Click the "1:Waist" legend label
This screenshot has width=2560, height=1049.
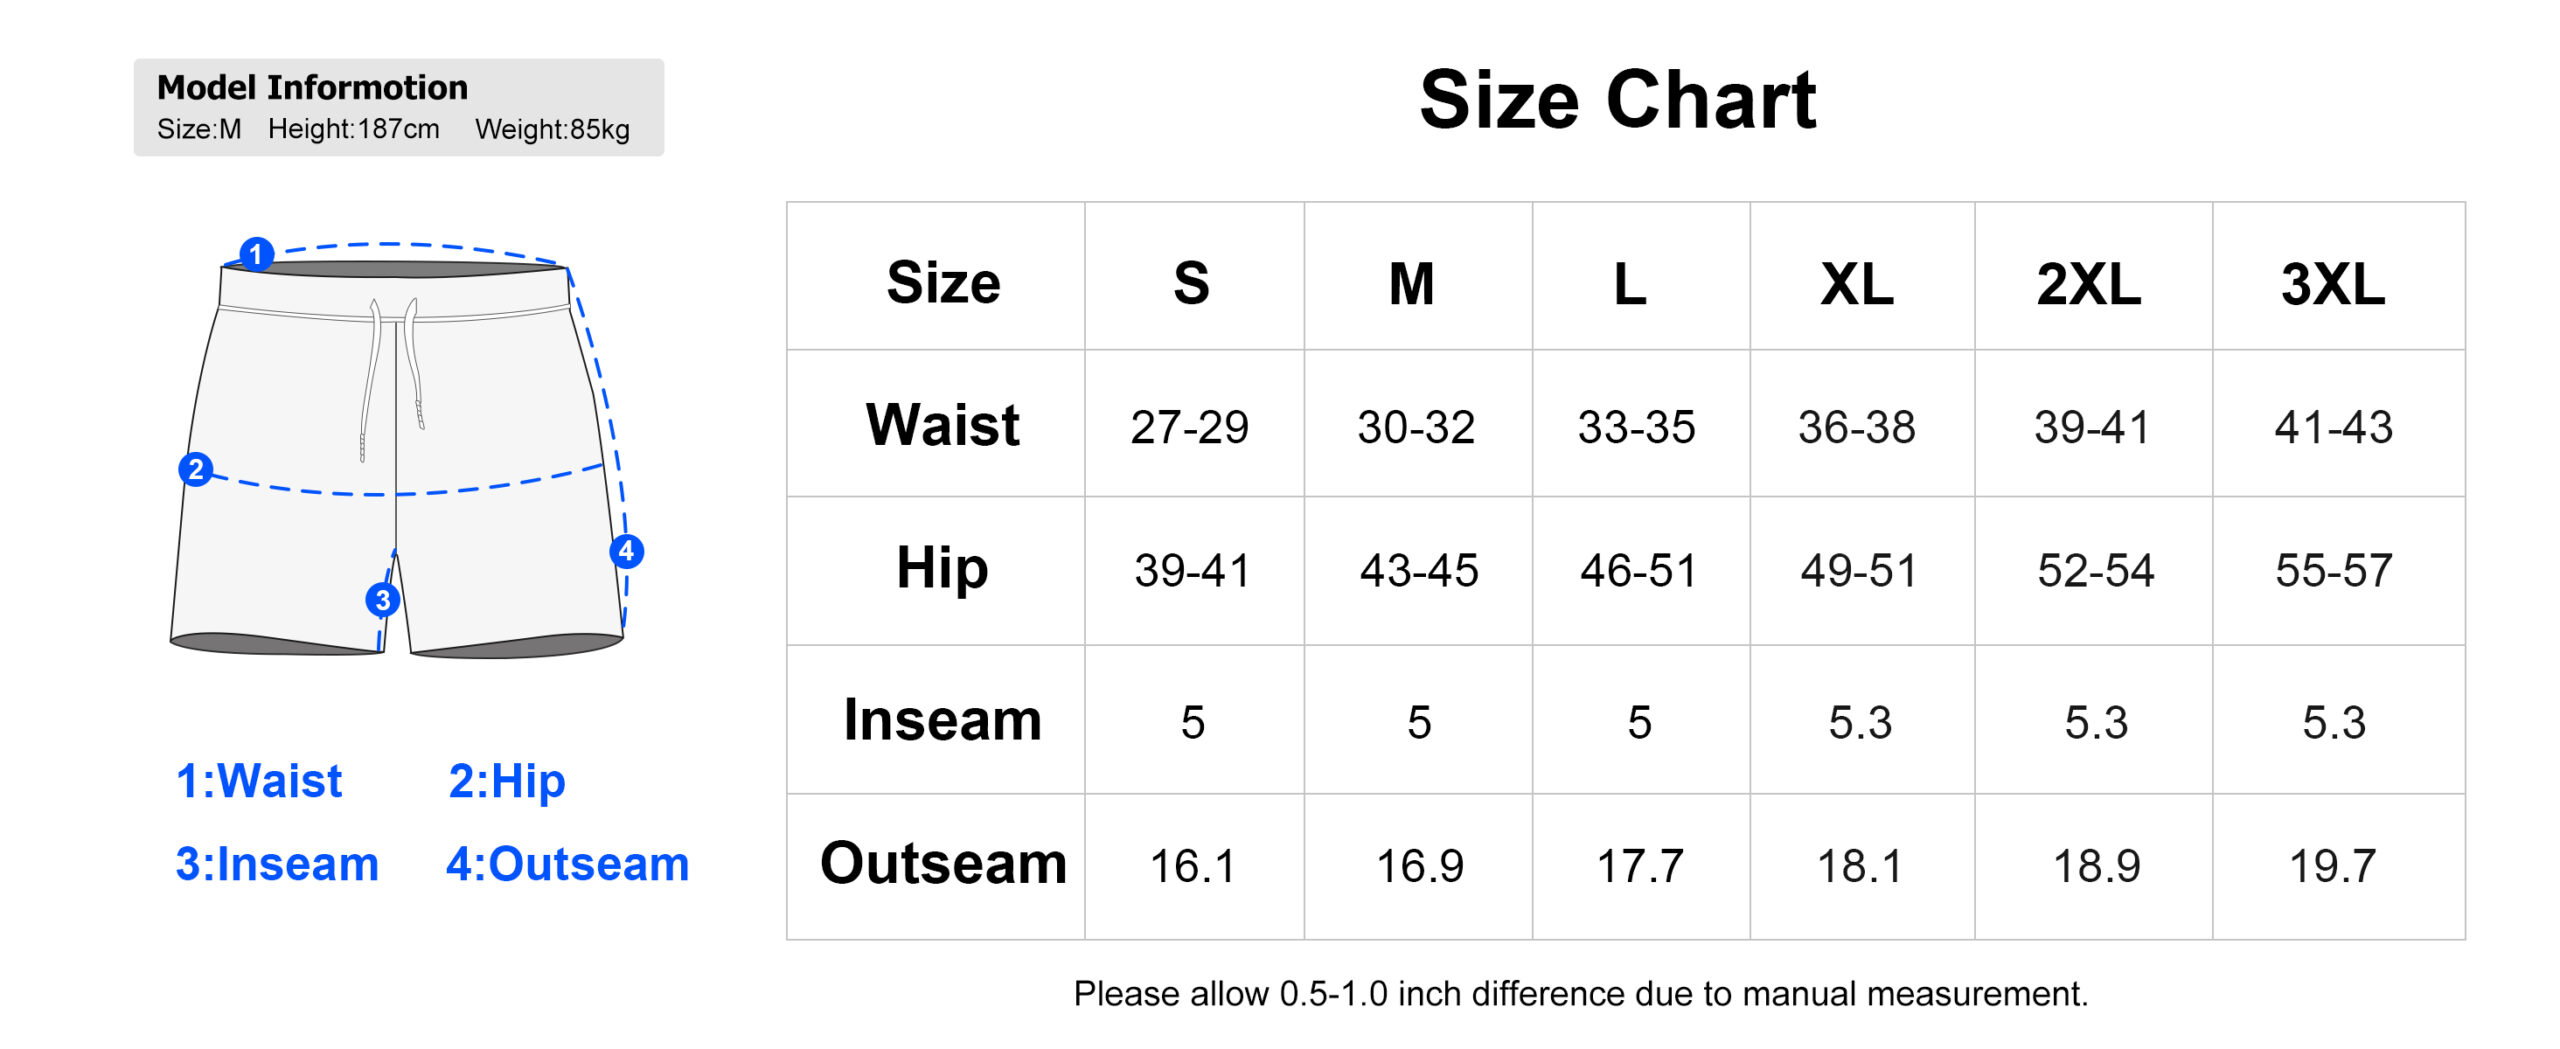(x=258, y=781)
